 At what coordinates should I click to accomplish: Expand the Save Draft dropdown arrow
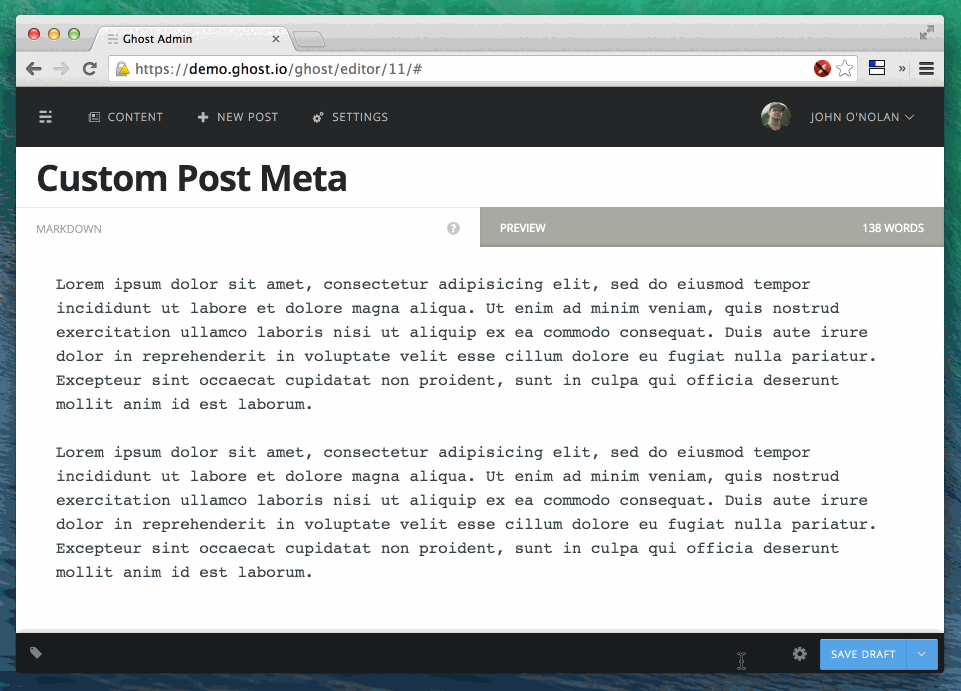921,654
